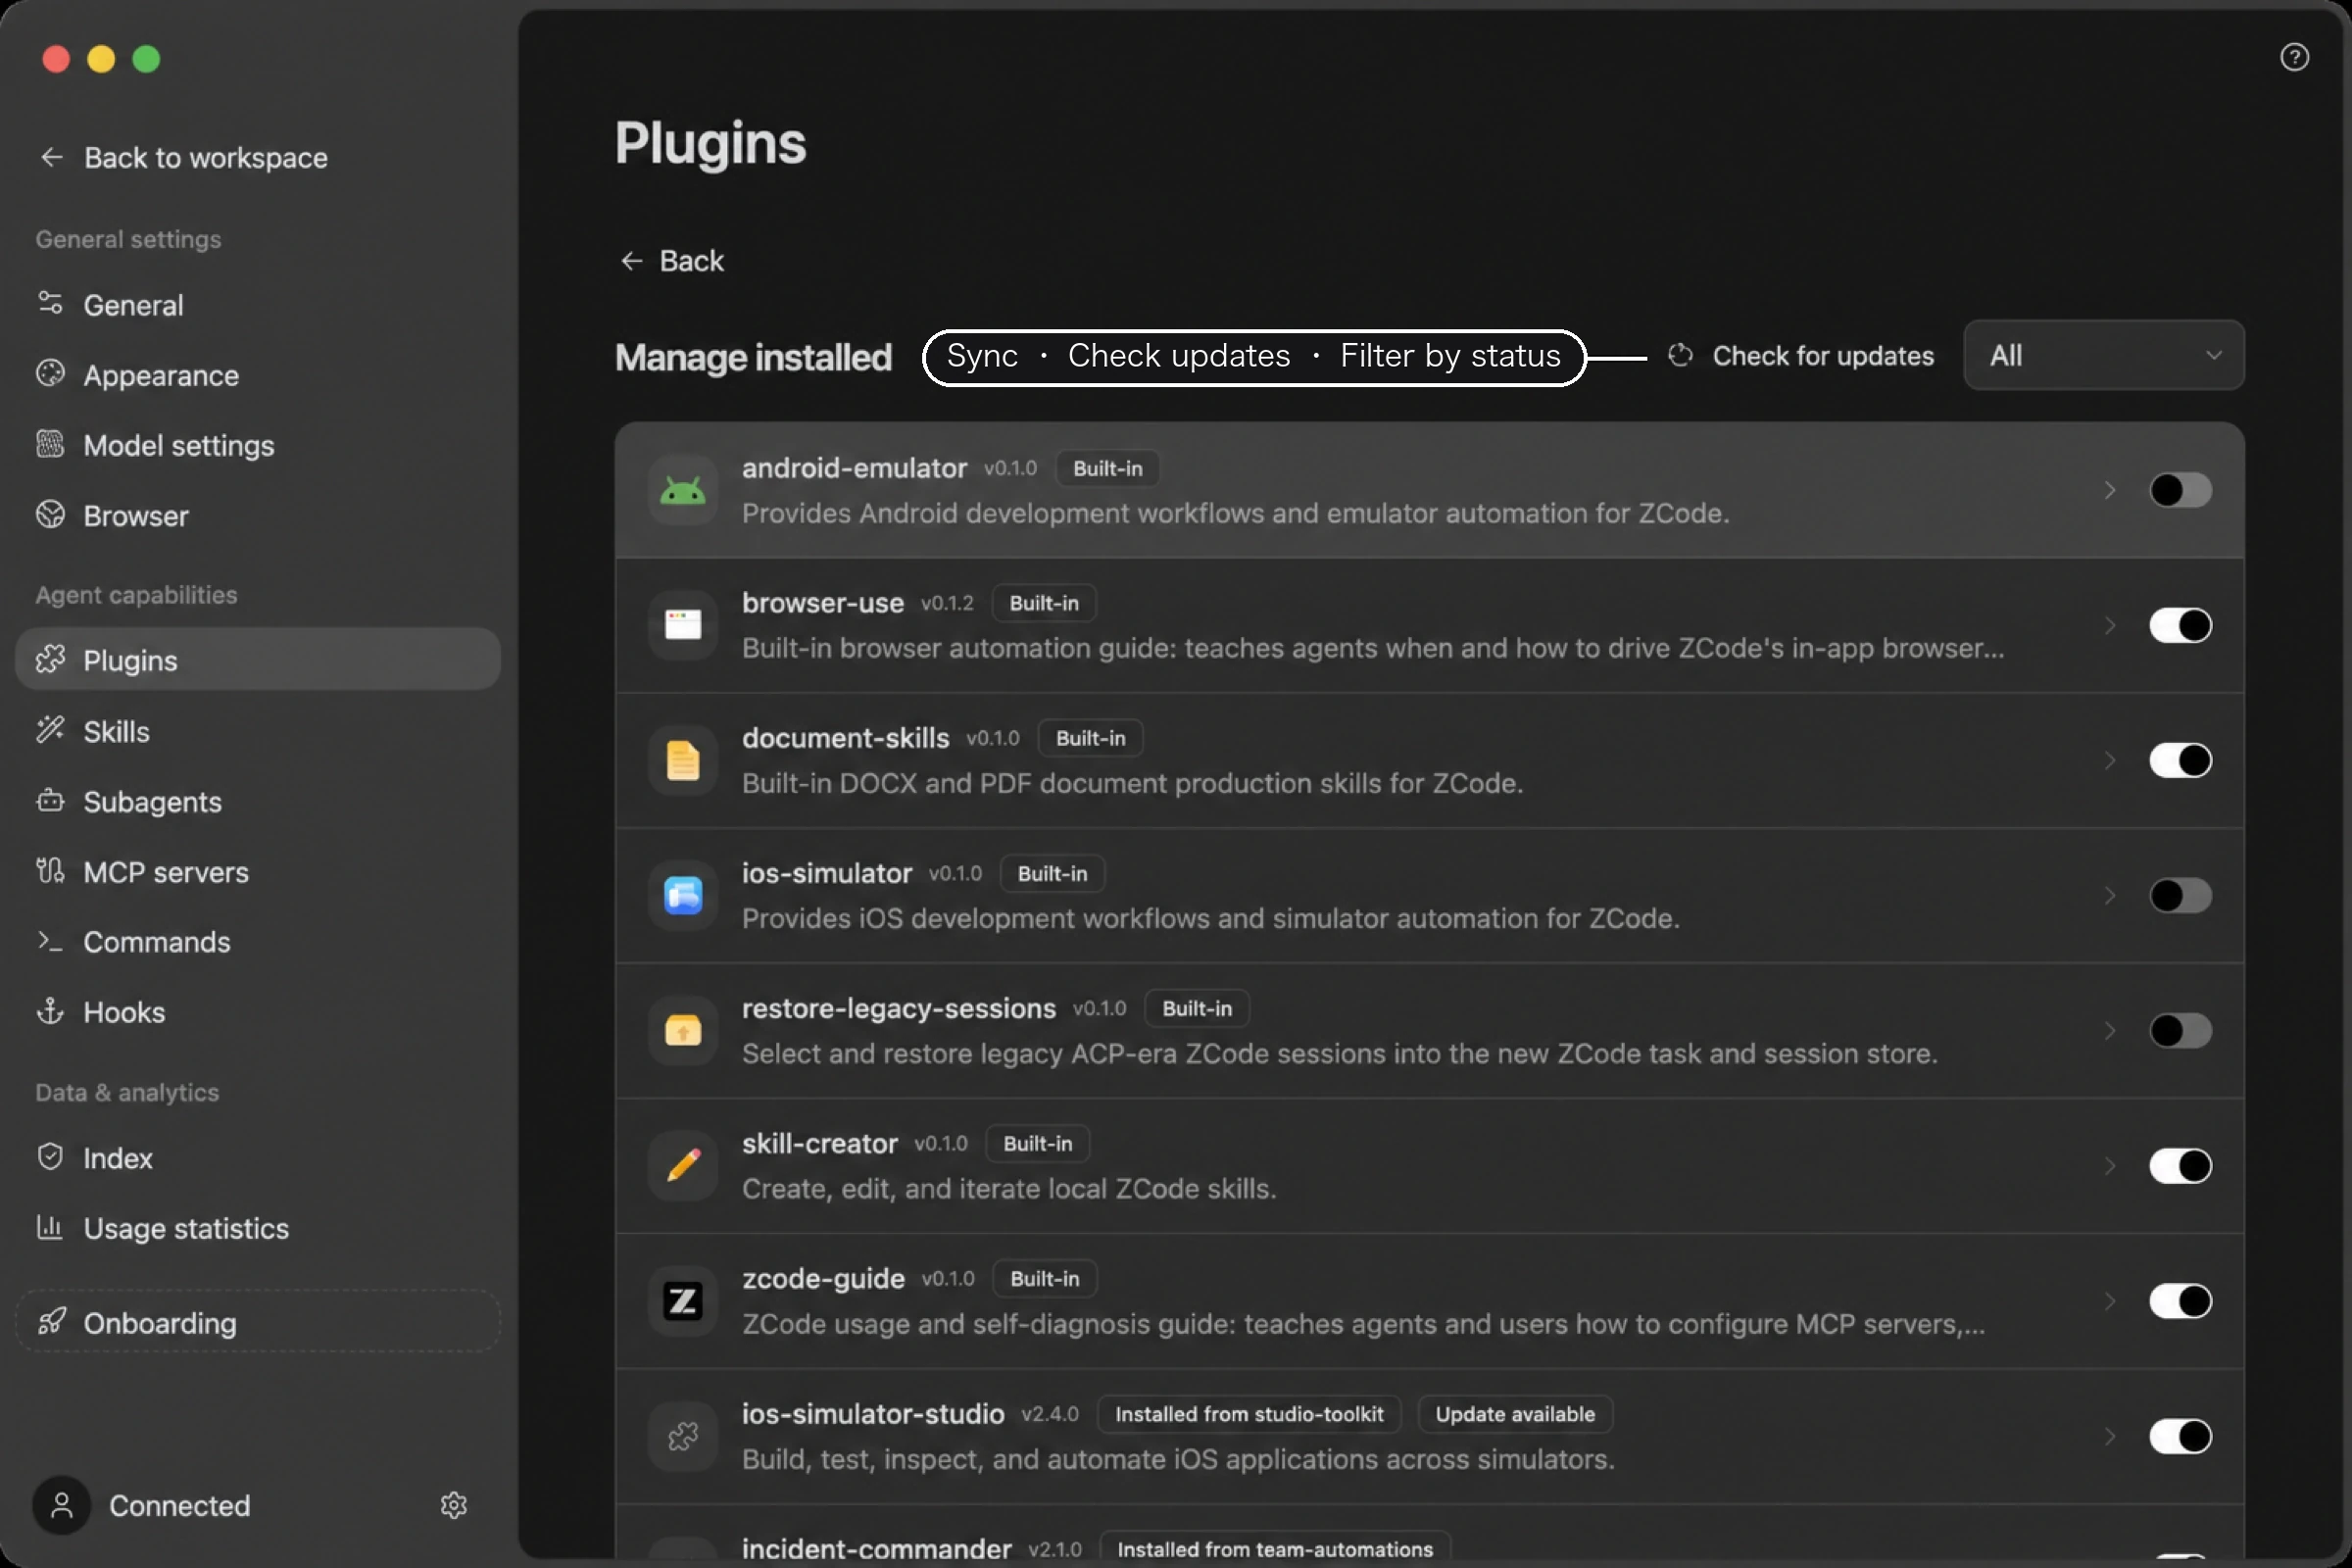Enable the android-emulator plugin toggle
2352x1568 pixels.
tap(2180, 490)
